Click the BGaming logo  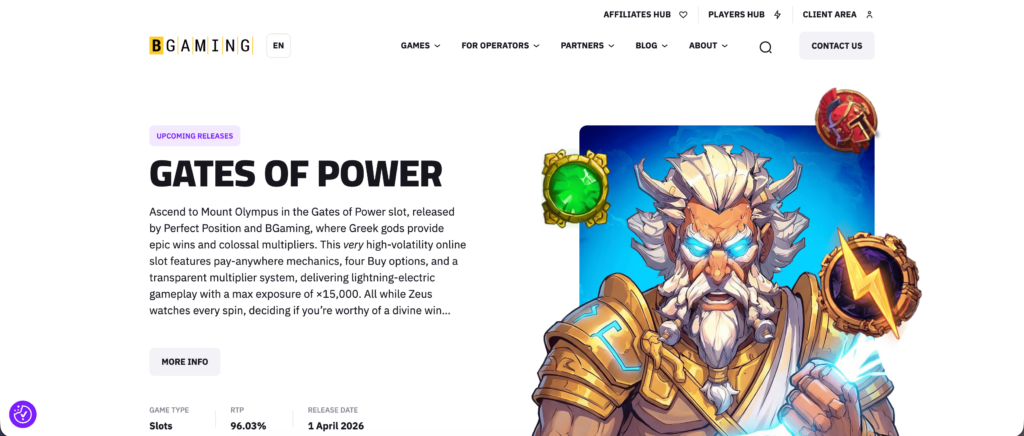pyautogui.click(x=201, y=46)
